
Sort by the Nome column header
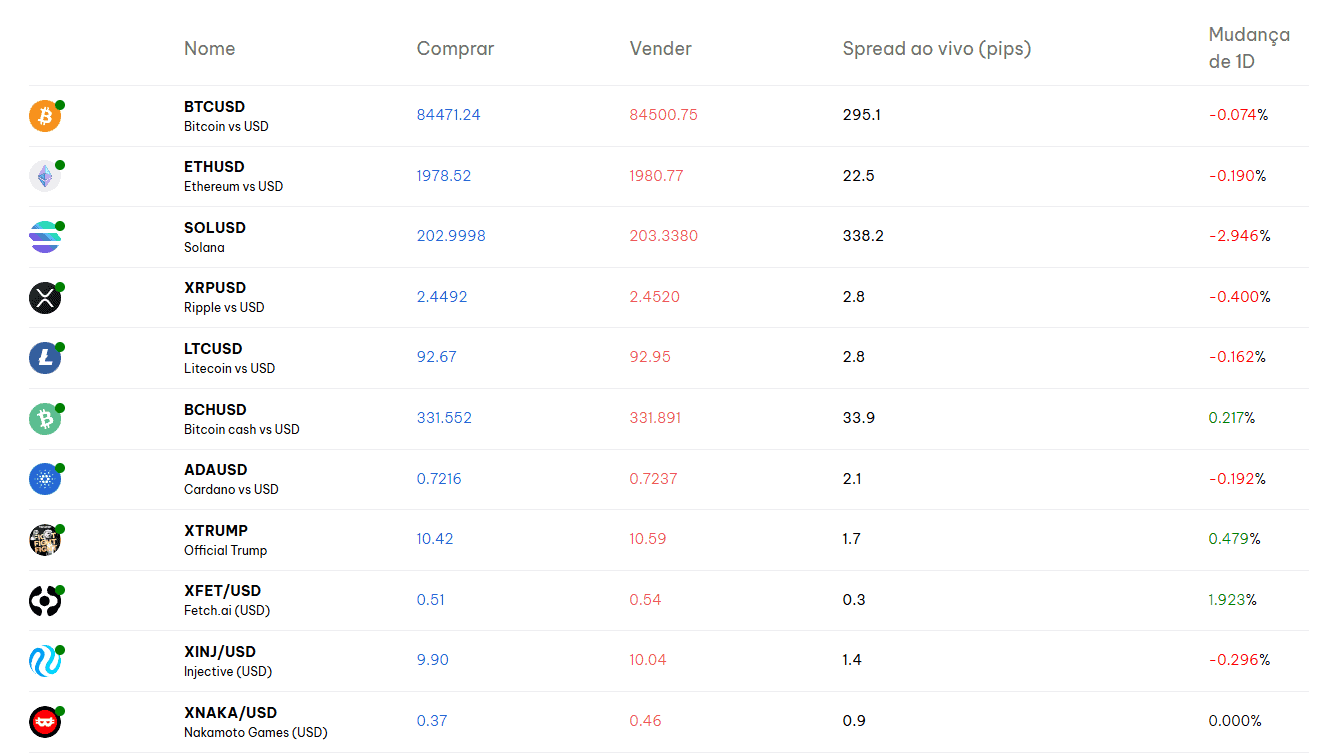pos(209,48)
